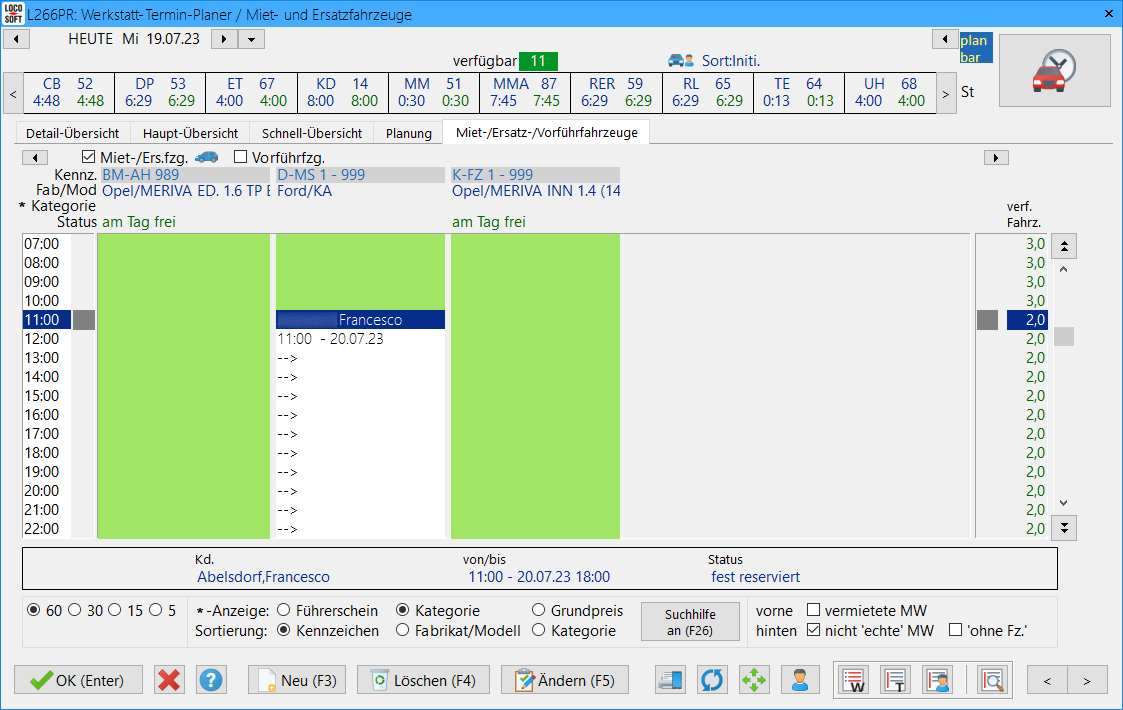This screenshot has height=710, width=1123.
Task: Open the Haupt-Übersicht tab
Action: pos(190,133)
